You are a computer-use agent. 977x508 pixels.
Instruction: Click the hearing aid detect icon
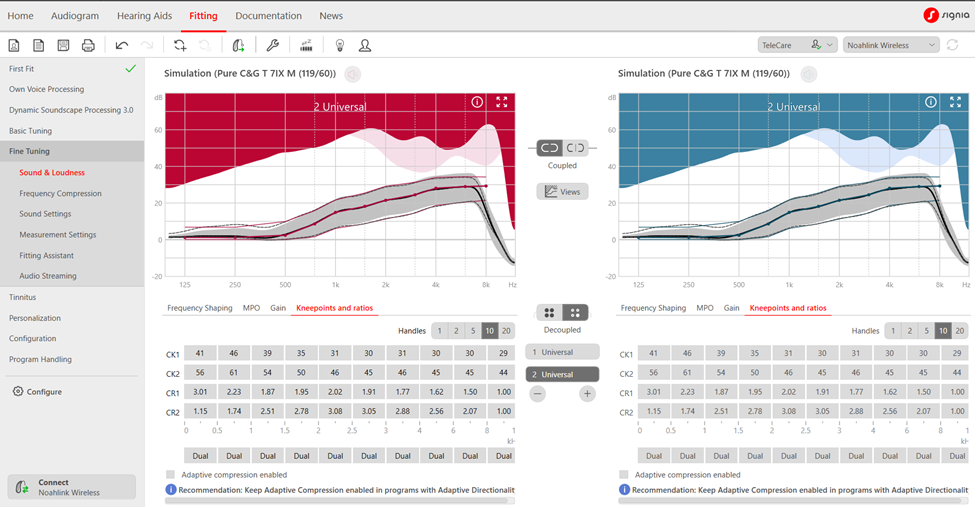coord(238,46)
